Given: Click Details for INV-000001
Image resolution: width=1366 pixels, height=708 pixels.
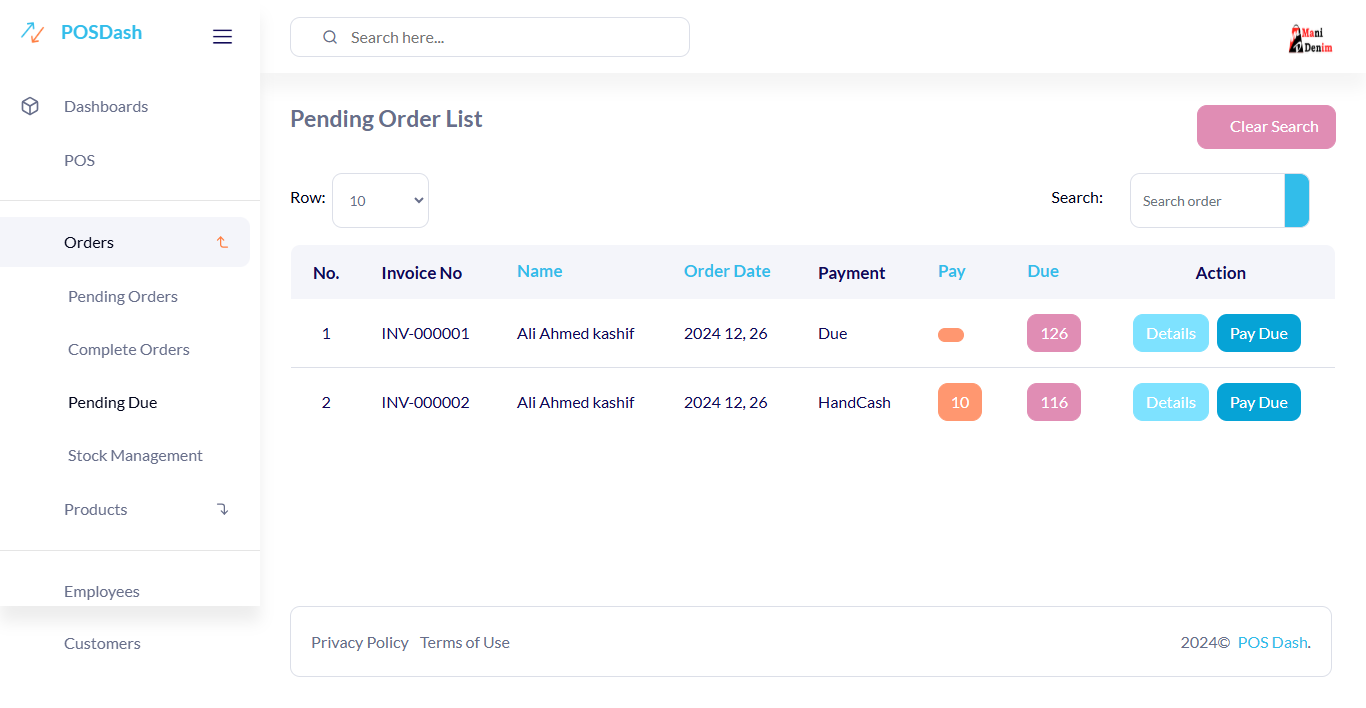Looking at the screenshot, I should pos(1171,333).
